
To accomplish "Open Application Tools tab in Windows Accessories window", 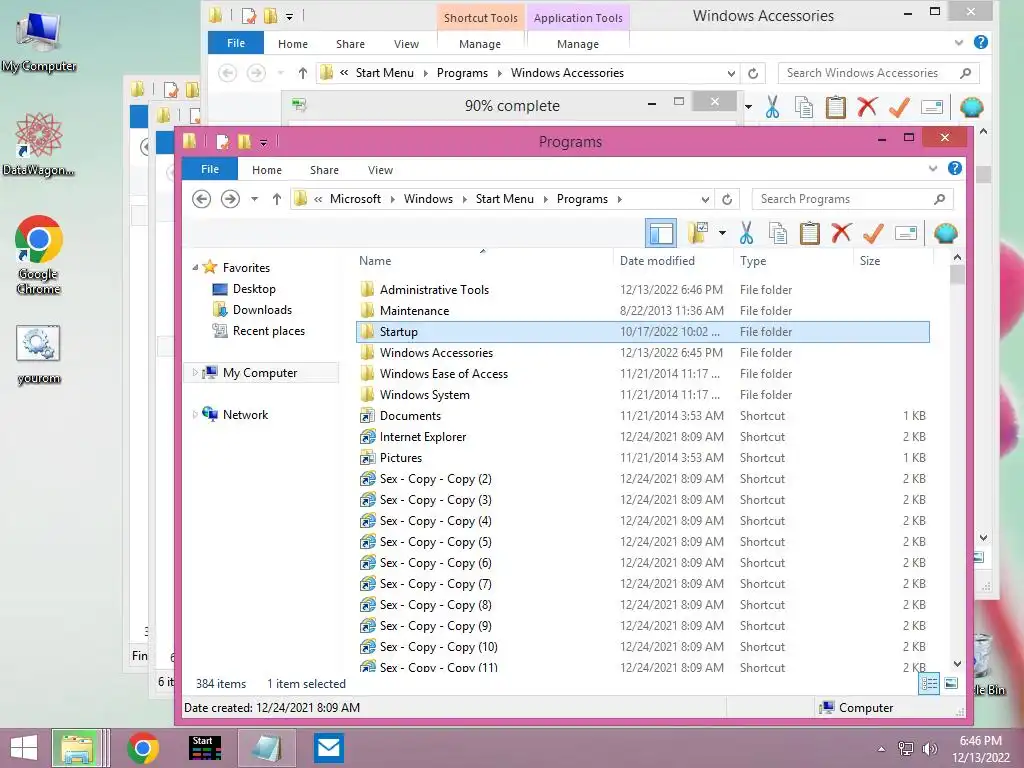I will click(x=578, y=18).
